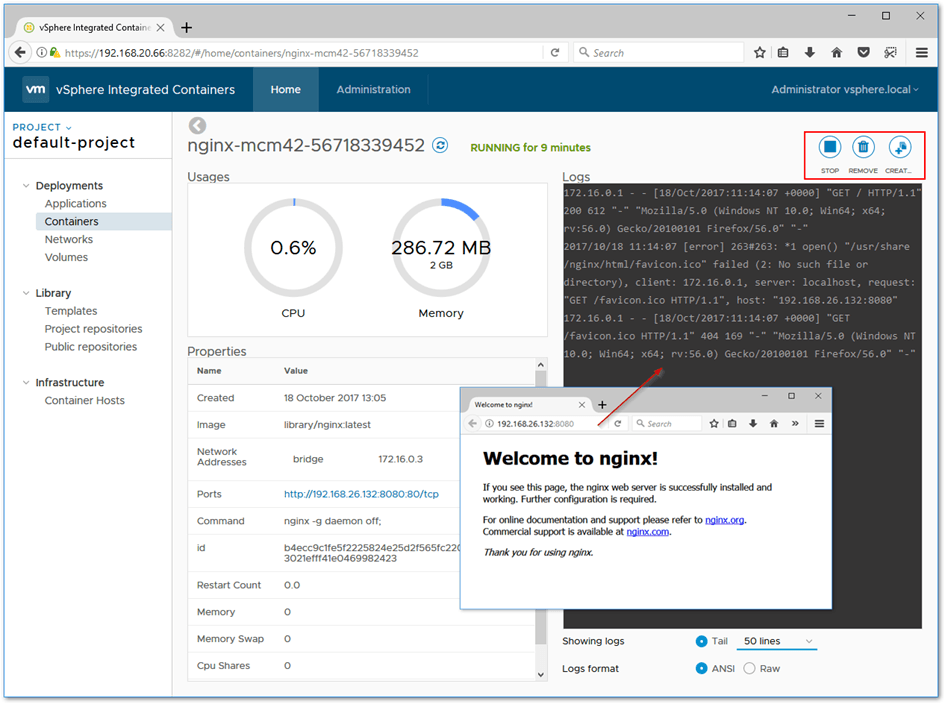The width and height of the screenshot is (945, 704).
Task: Select Containers in sidebar
Action: pos(104,221)
